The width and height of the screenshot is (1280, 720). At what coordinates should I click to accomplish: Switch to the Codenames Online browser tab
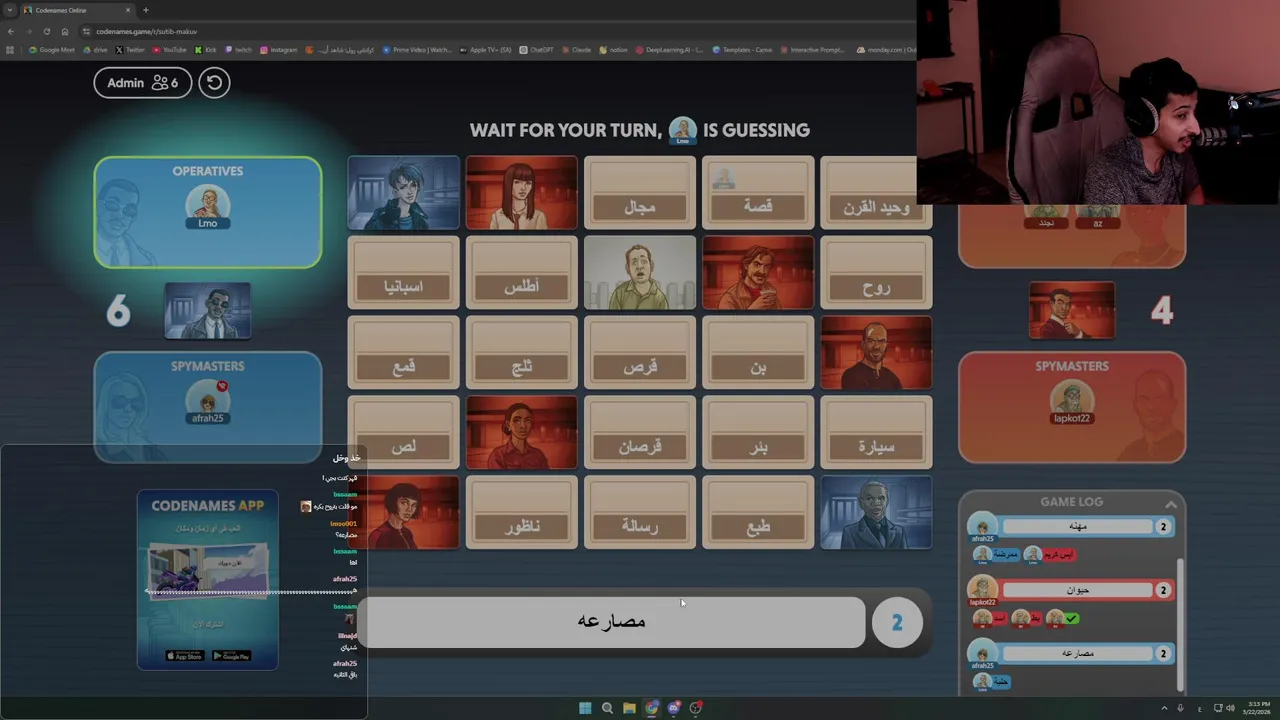click(x=75, y=10)
